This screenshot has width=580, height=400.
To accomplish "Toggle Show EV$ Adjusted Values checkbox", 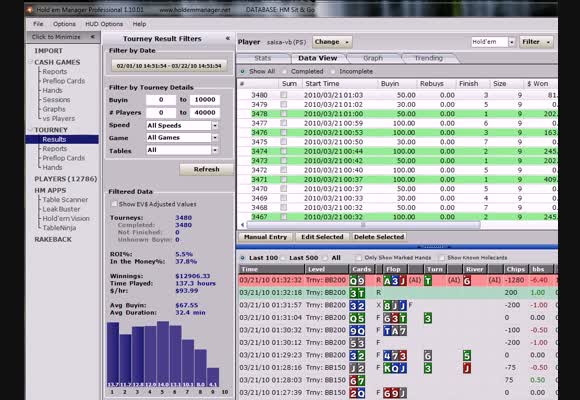I will point(114,204).
